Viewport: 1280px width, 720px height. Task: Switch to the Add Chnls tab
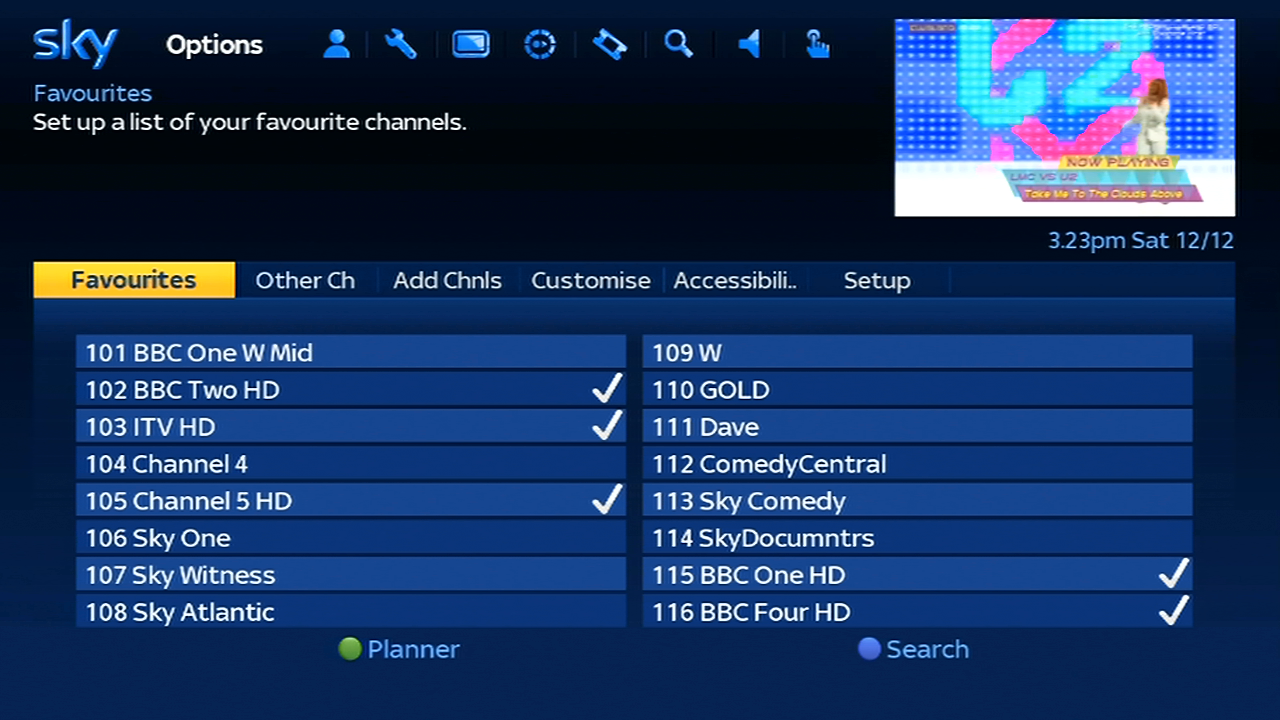point(447,280)
